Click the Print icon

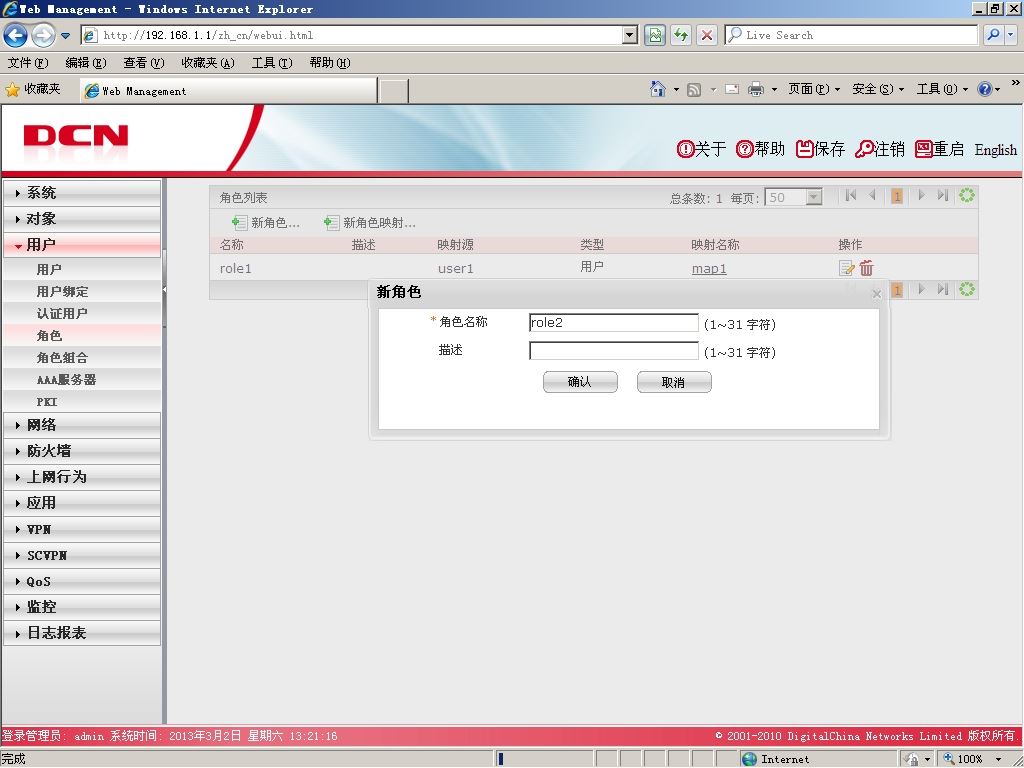(756, 89)
